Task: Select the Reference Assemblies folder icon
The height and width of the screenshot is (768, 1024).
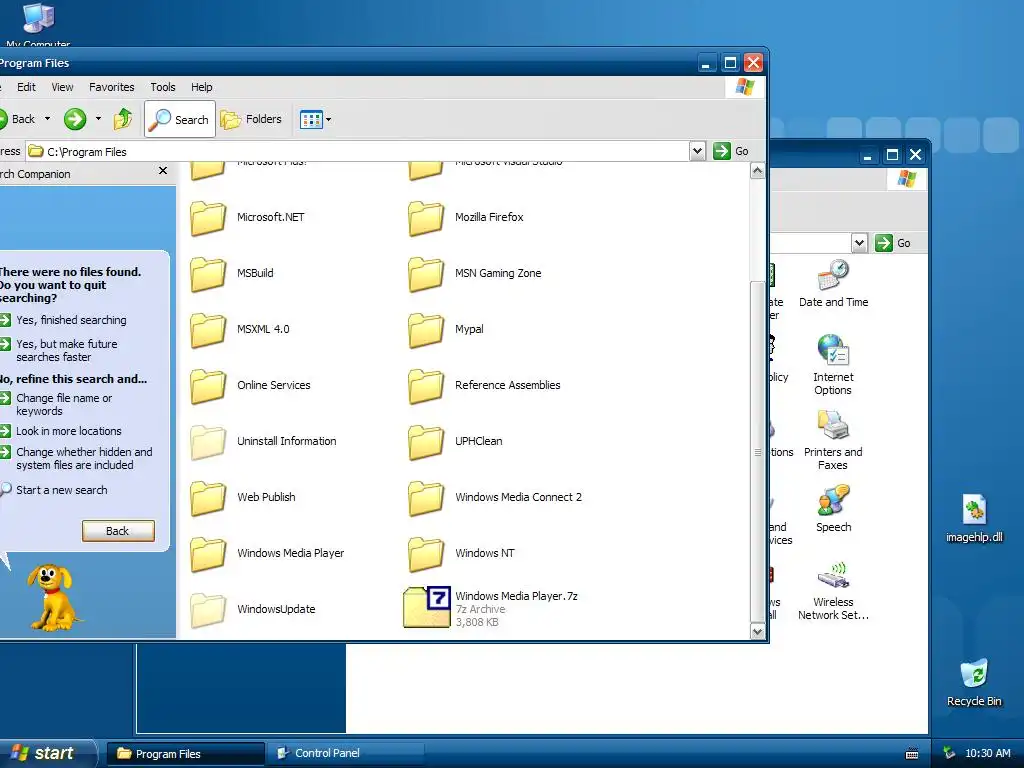Action: point(426,386)
